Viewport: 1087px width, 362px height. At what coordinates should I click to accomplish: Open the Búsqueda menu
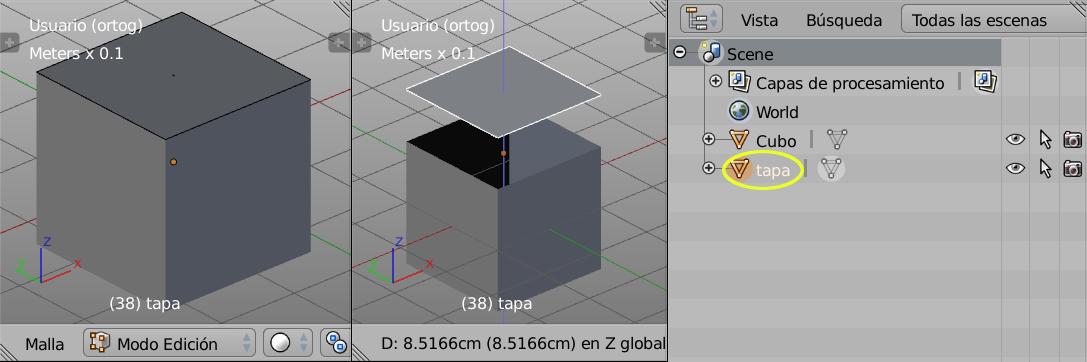[x=844, y=20]
